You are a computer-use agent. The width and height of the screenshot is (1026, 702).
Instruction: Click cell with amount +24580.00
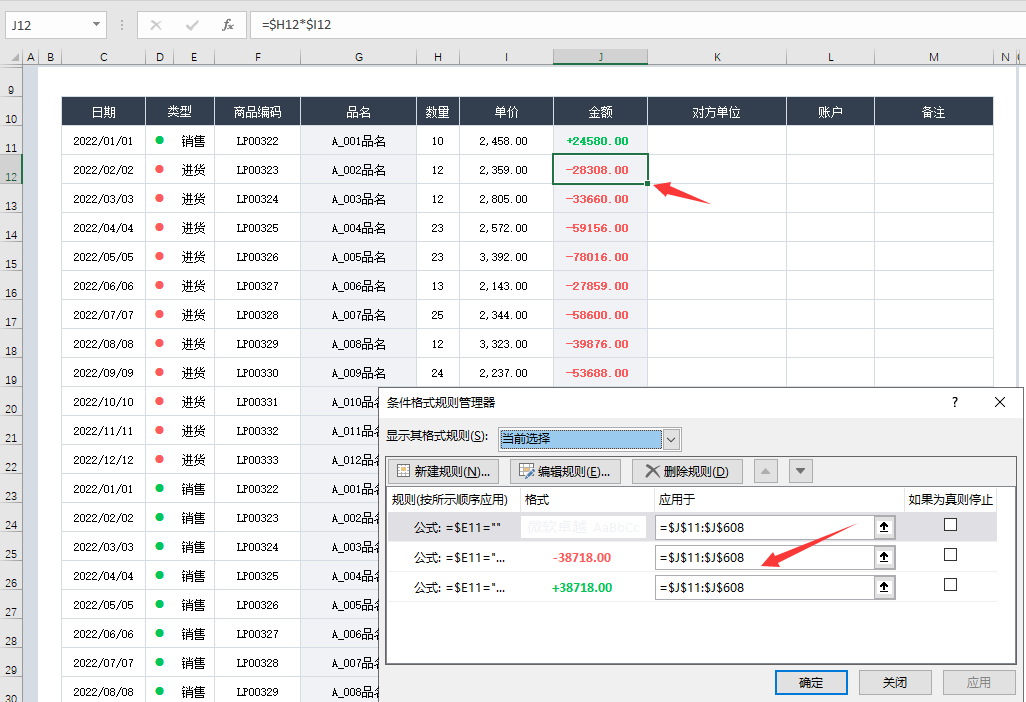[x=600, y=141]
